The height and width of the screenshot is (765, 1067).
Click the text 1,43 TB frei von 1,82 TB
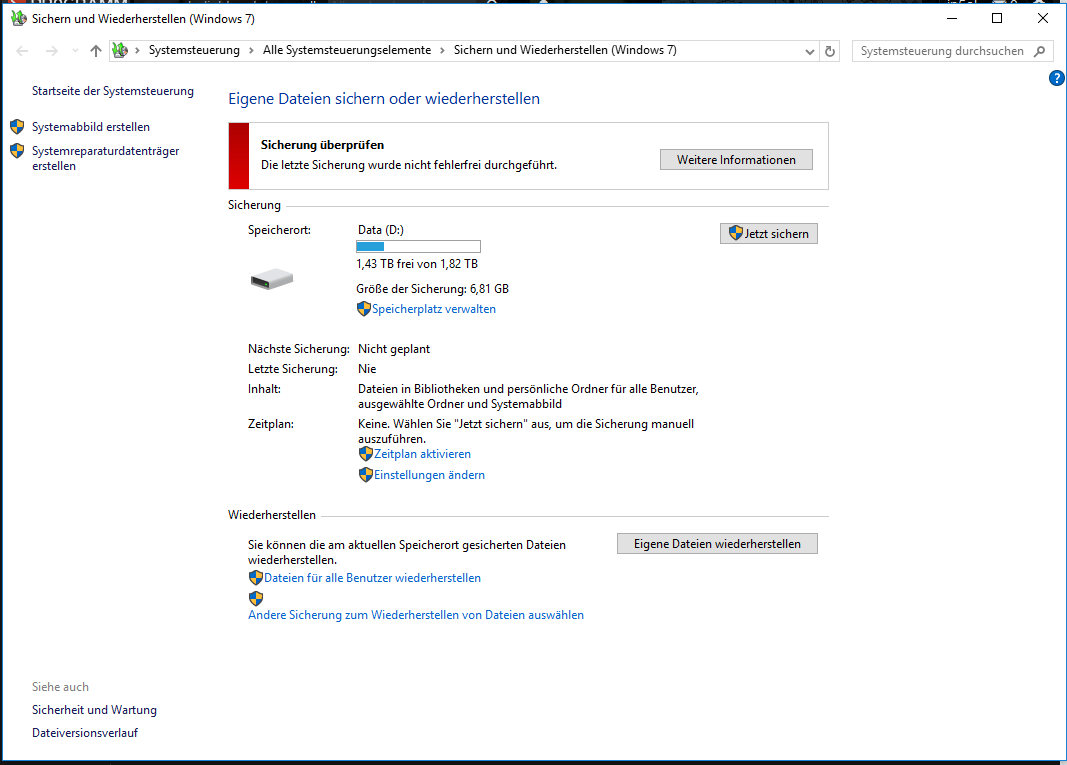coord(417,264)
